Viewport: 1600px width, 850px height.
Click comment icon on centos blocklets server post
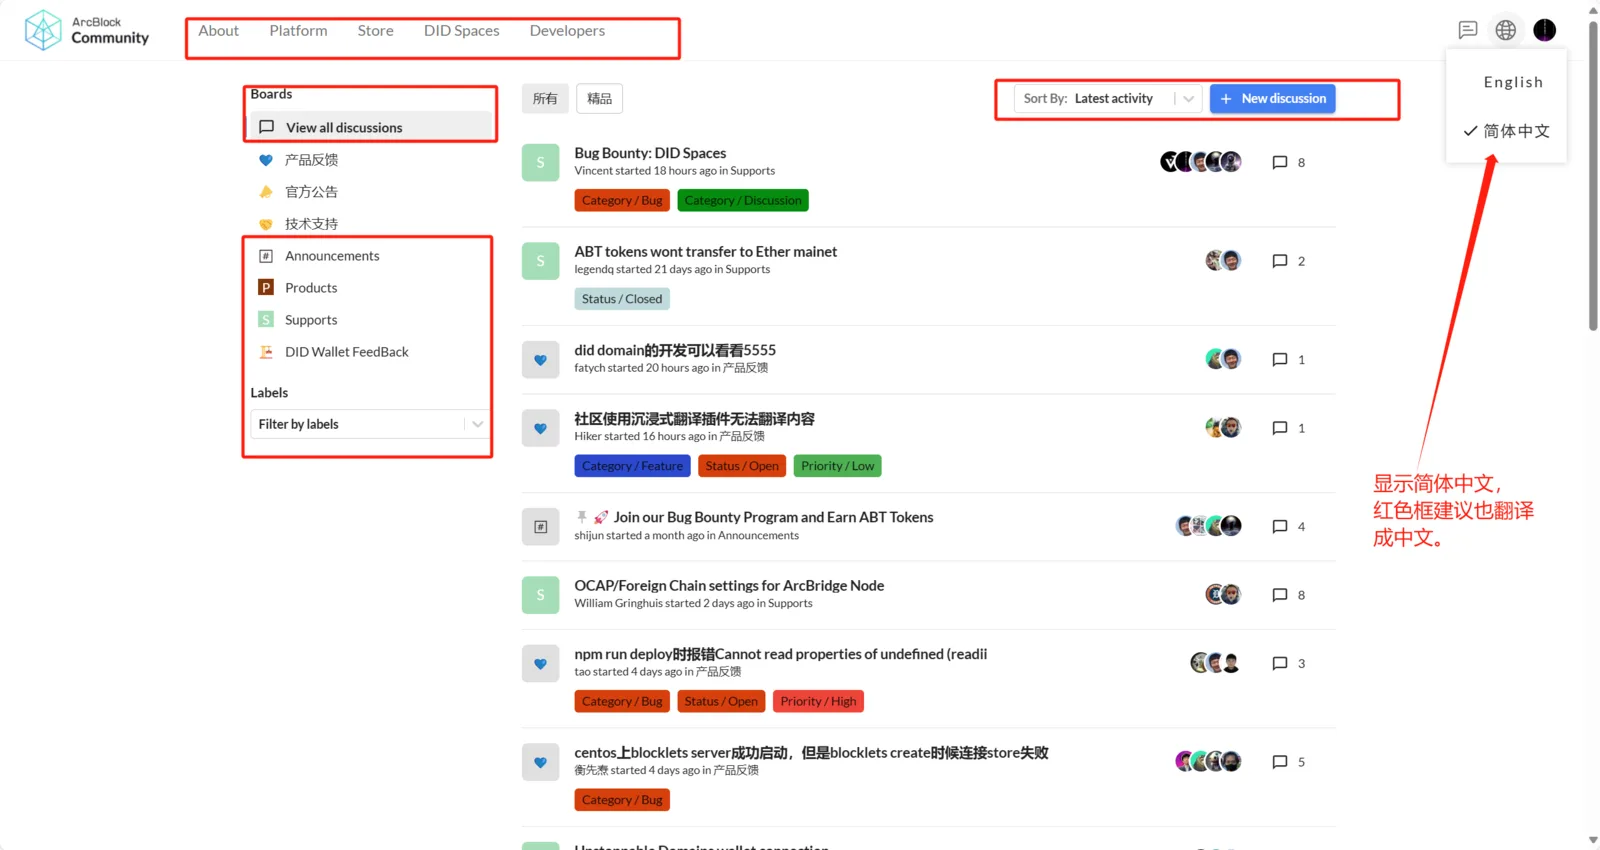tap(1280, 762)
